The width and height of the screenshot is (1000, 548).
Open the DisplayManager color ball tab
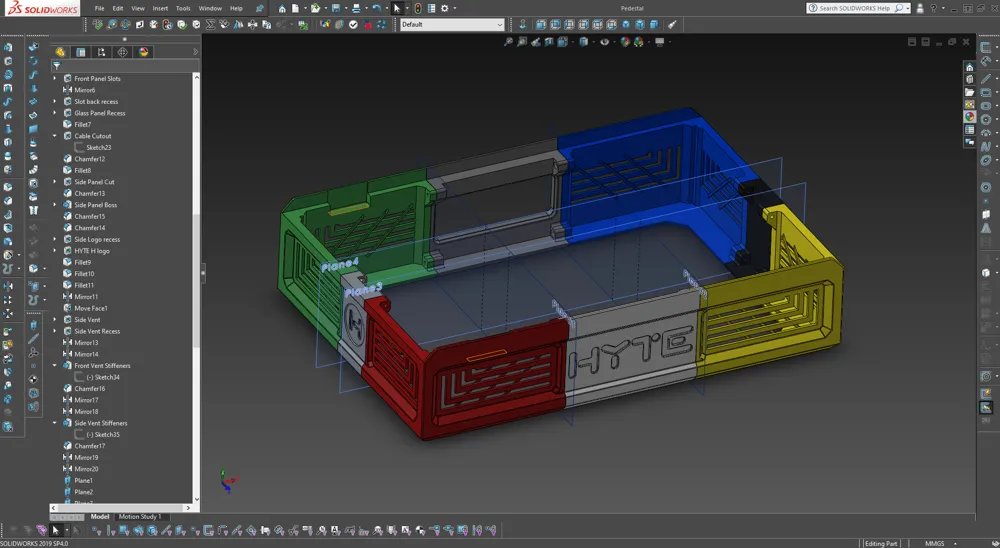point(143,52)
